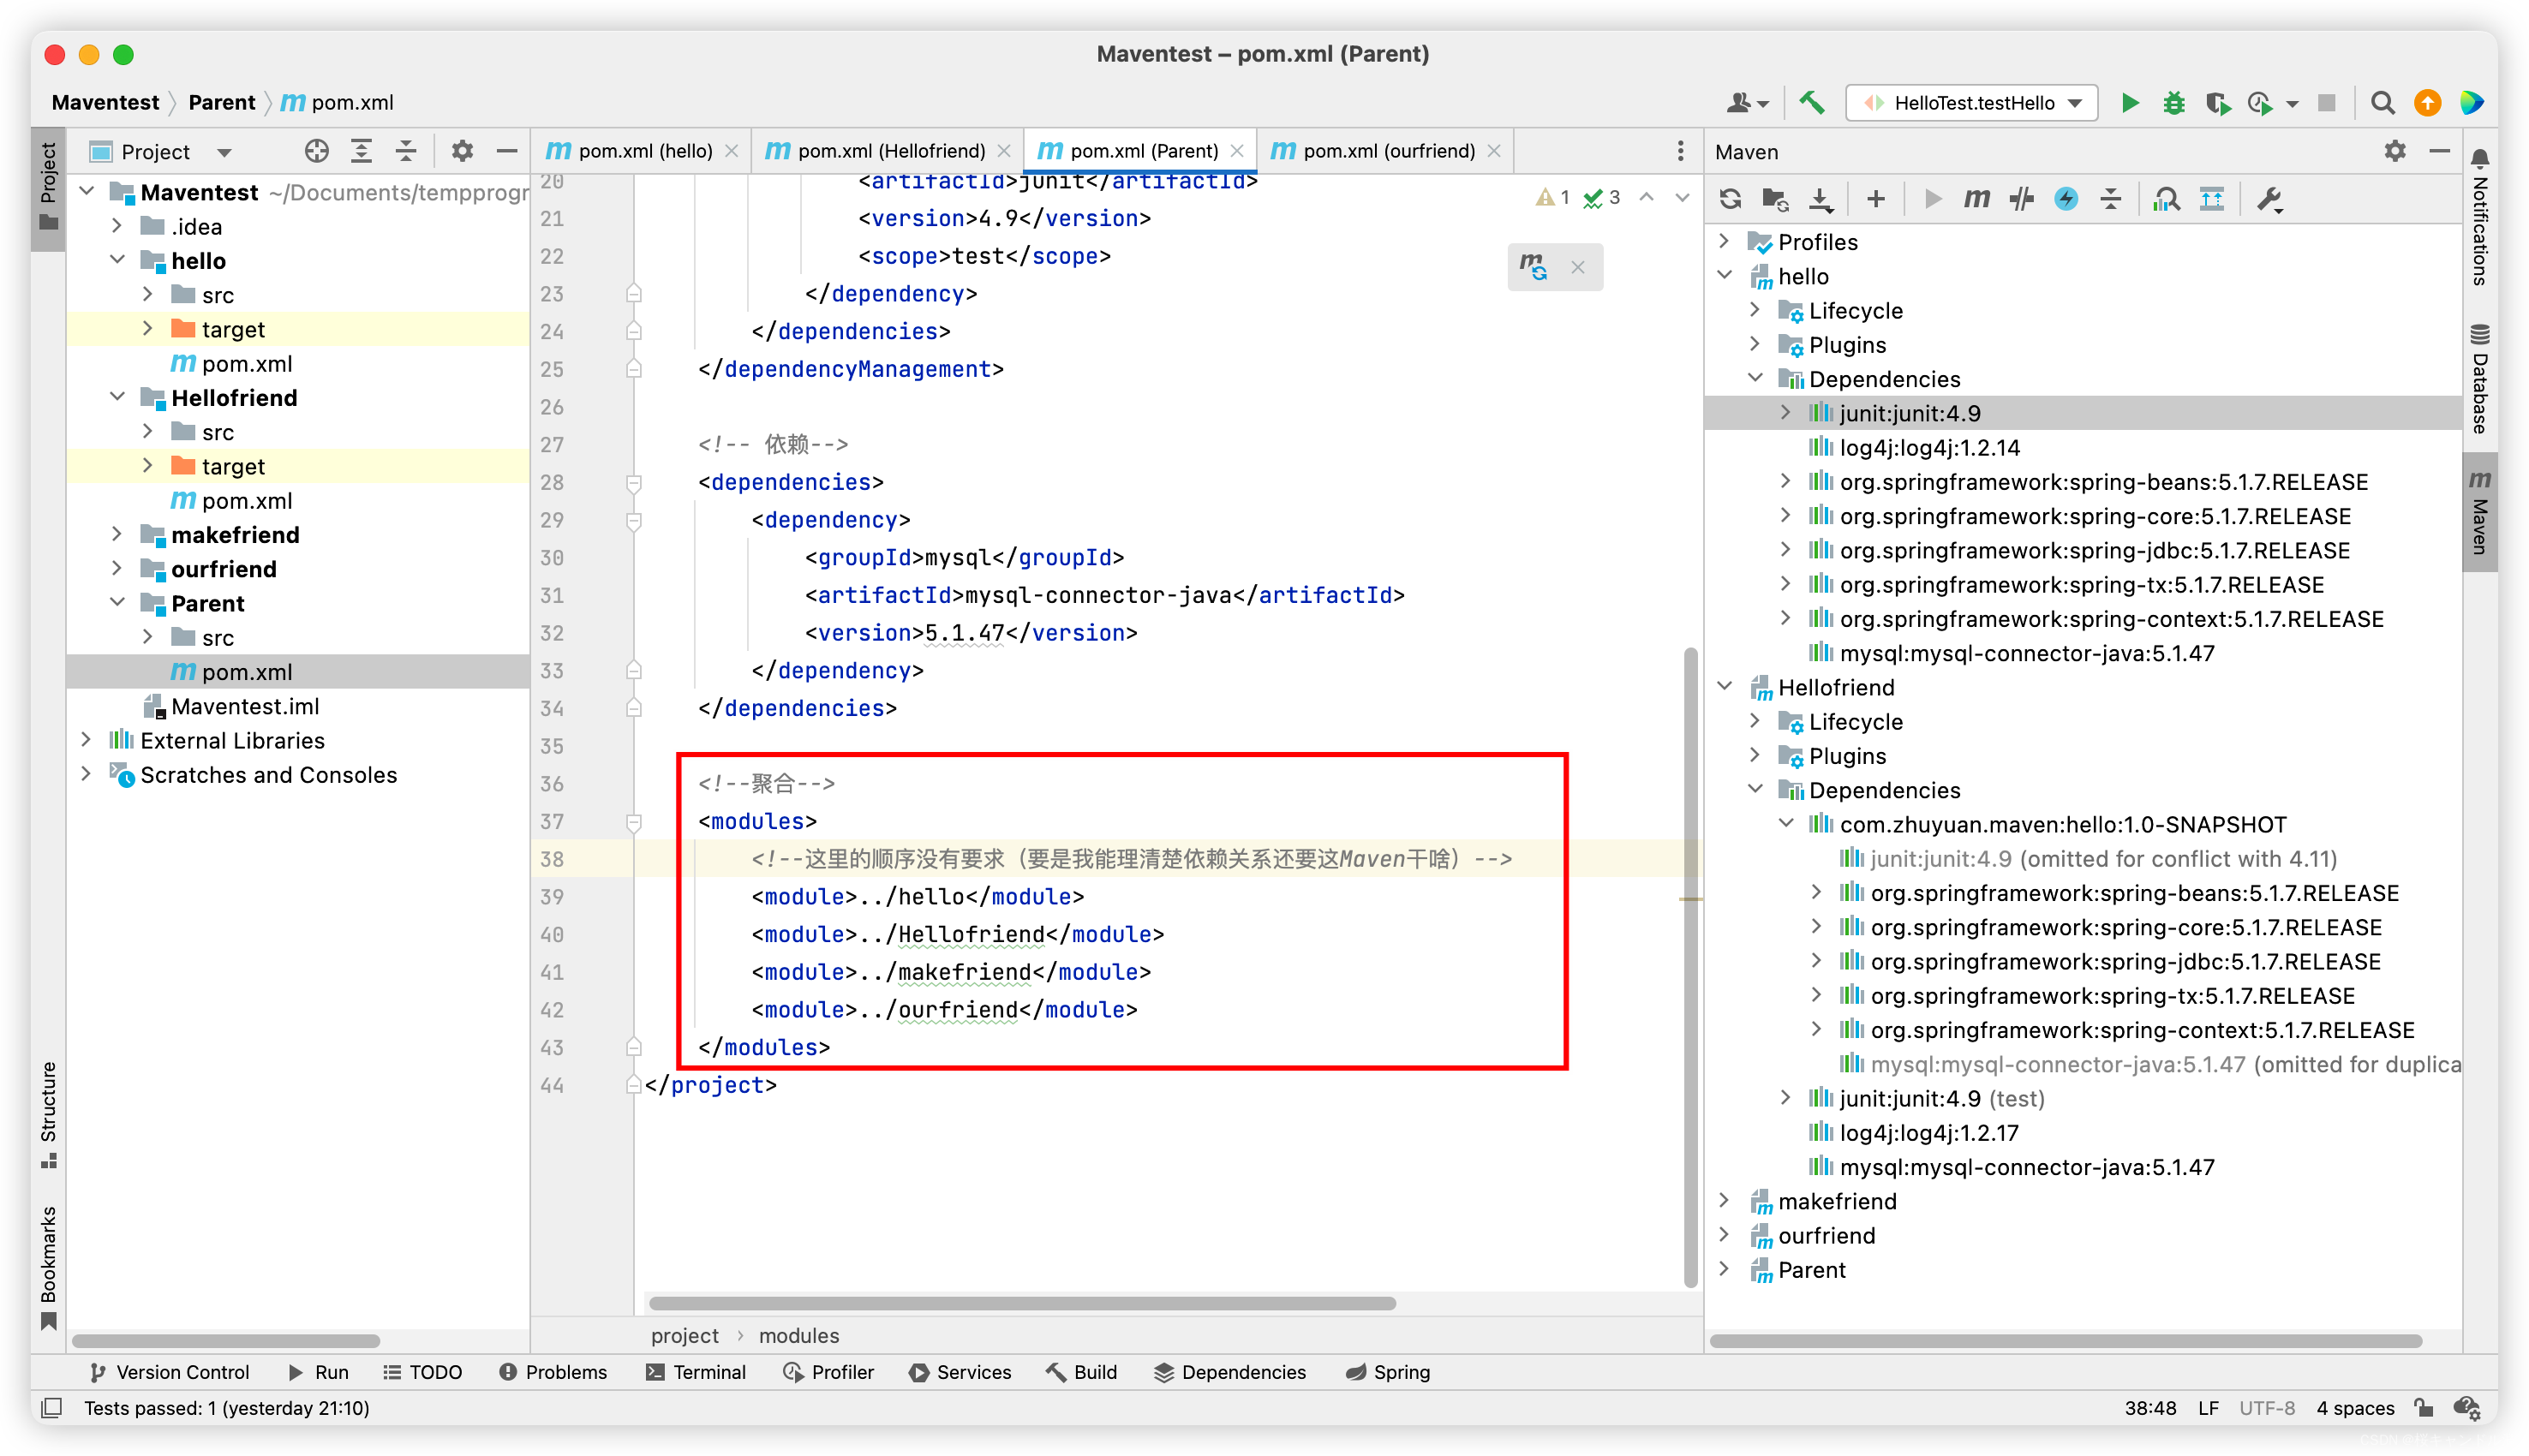
Task: Collapse Hellofriend Dependencies node in Maven
Action: click(1755, 789)
